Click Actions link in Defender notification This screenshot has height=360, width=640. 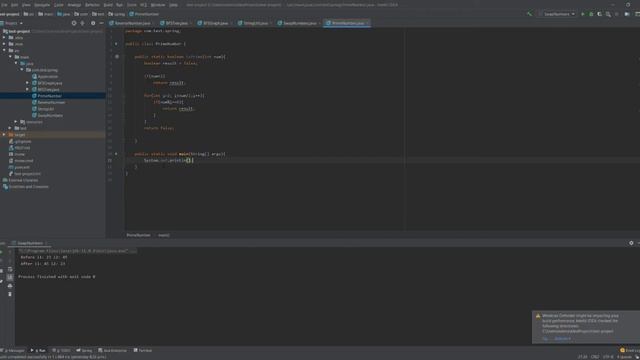pos(562,338)
